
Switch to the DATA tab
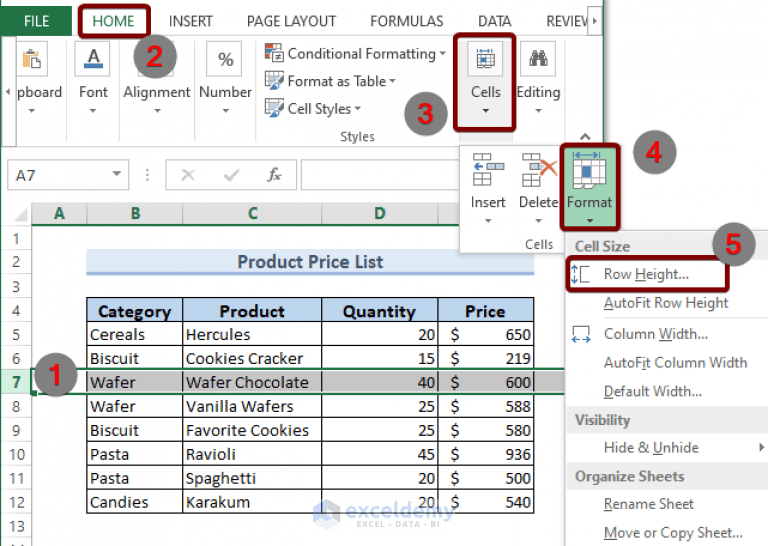494,21
